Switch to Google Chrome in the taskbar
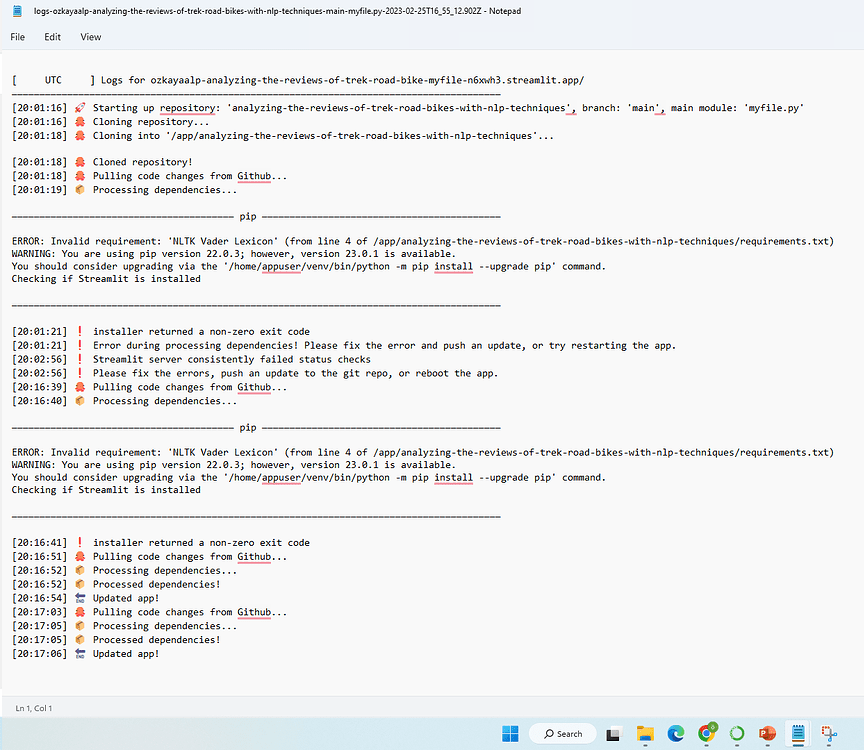Image resolution: width=864 pixels, height=750 pixels. tap(706, 733)
